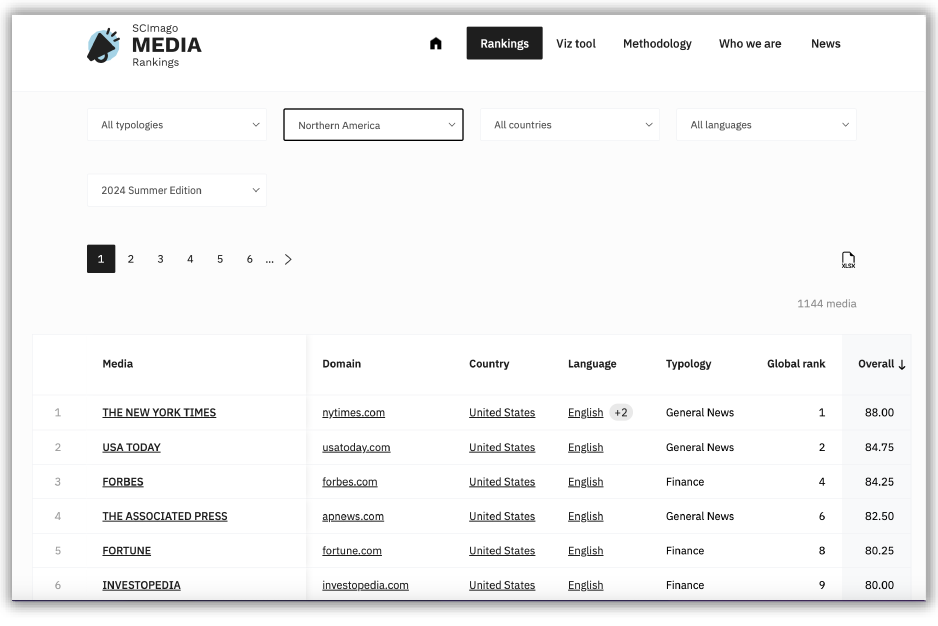The image size is (938, 626).
Task: Expand the All languages dropdown
Action: click(x=766, y=124)
